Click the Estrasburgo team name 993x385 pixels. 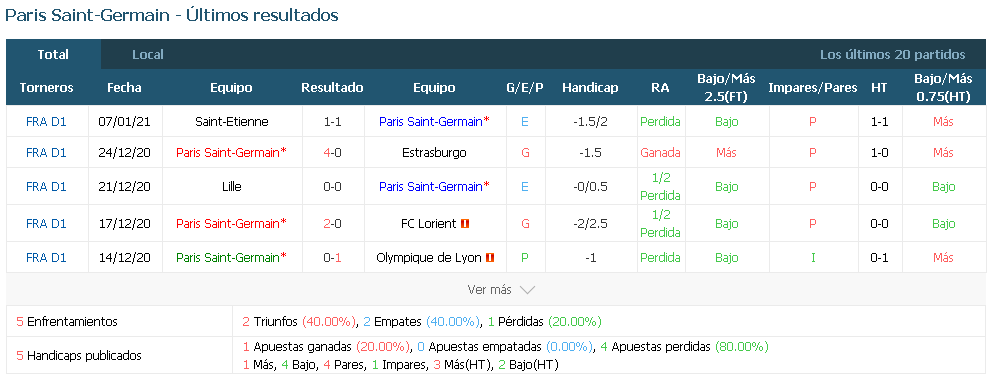[x=434, y=153]
